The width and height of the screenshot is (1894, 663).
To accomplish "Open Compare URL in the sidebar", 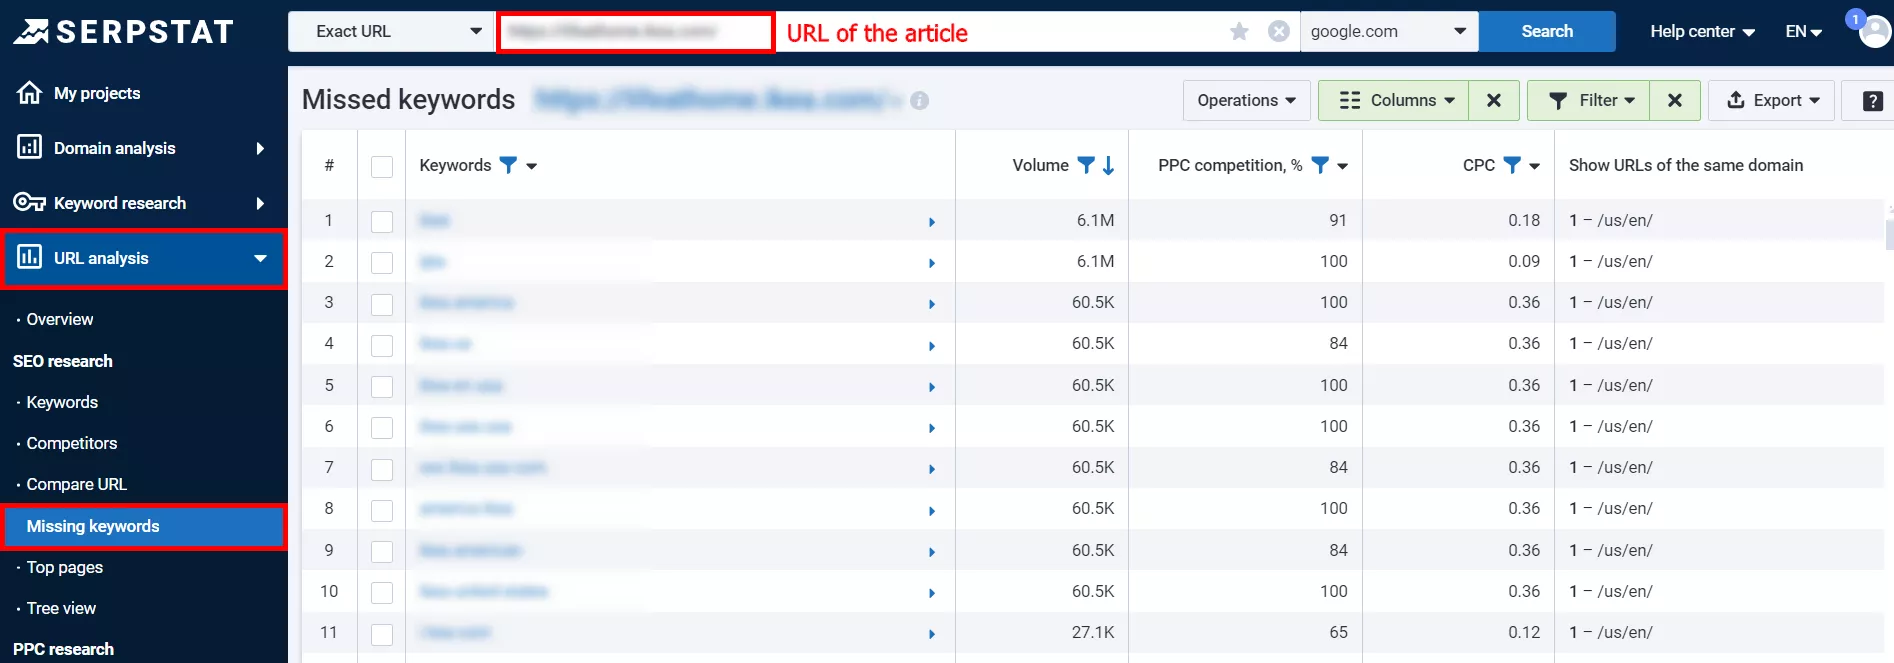I will tap(76, 484).
